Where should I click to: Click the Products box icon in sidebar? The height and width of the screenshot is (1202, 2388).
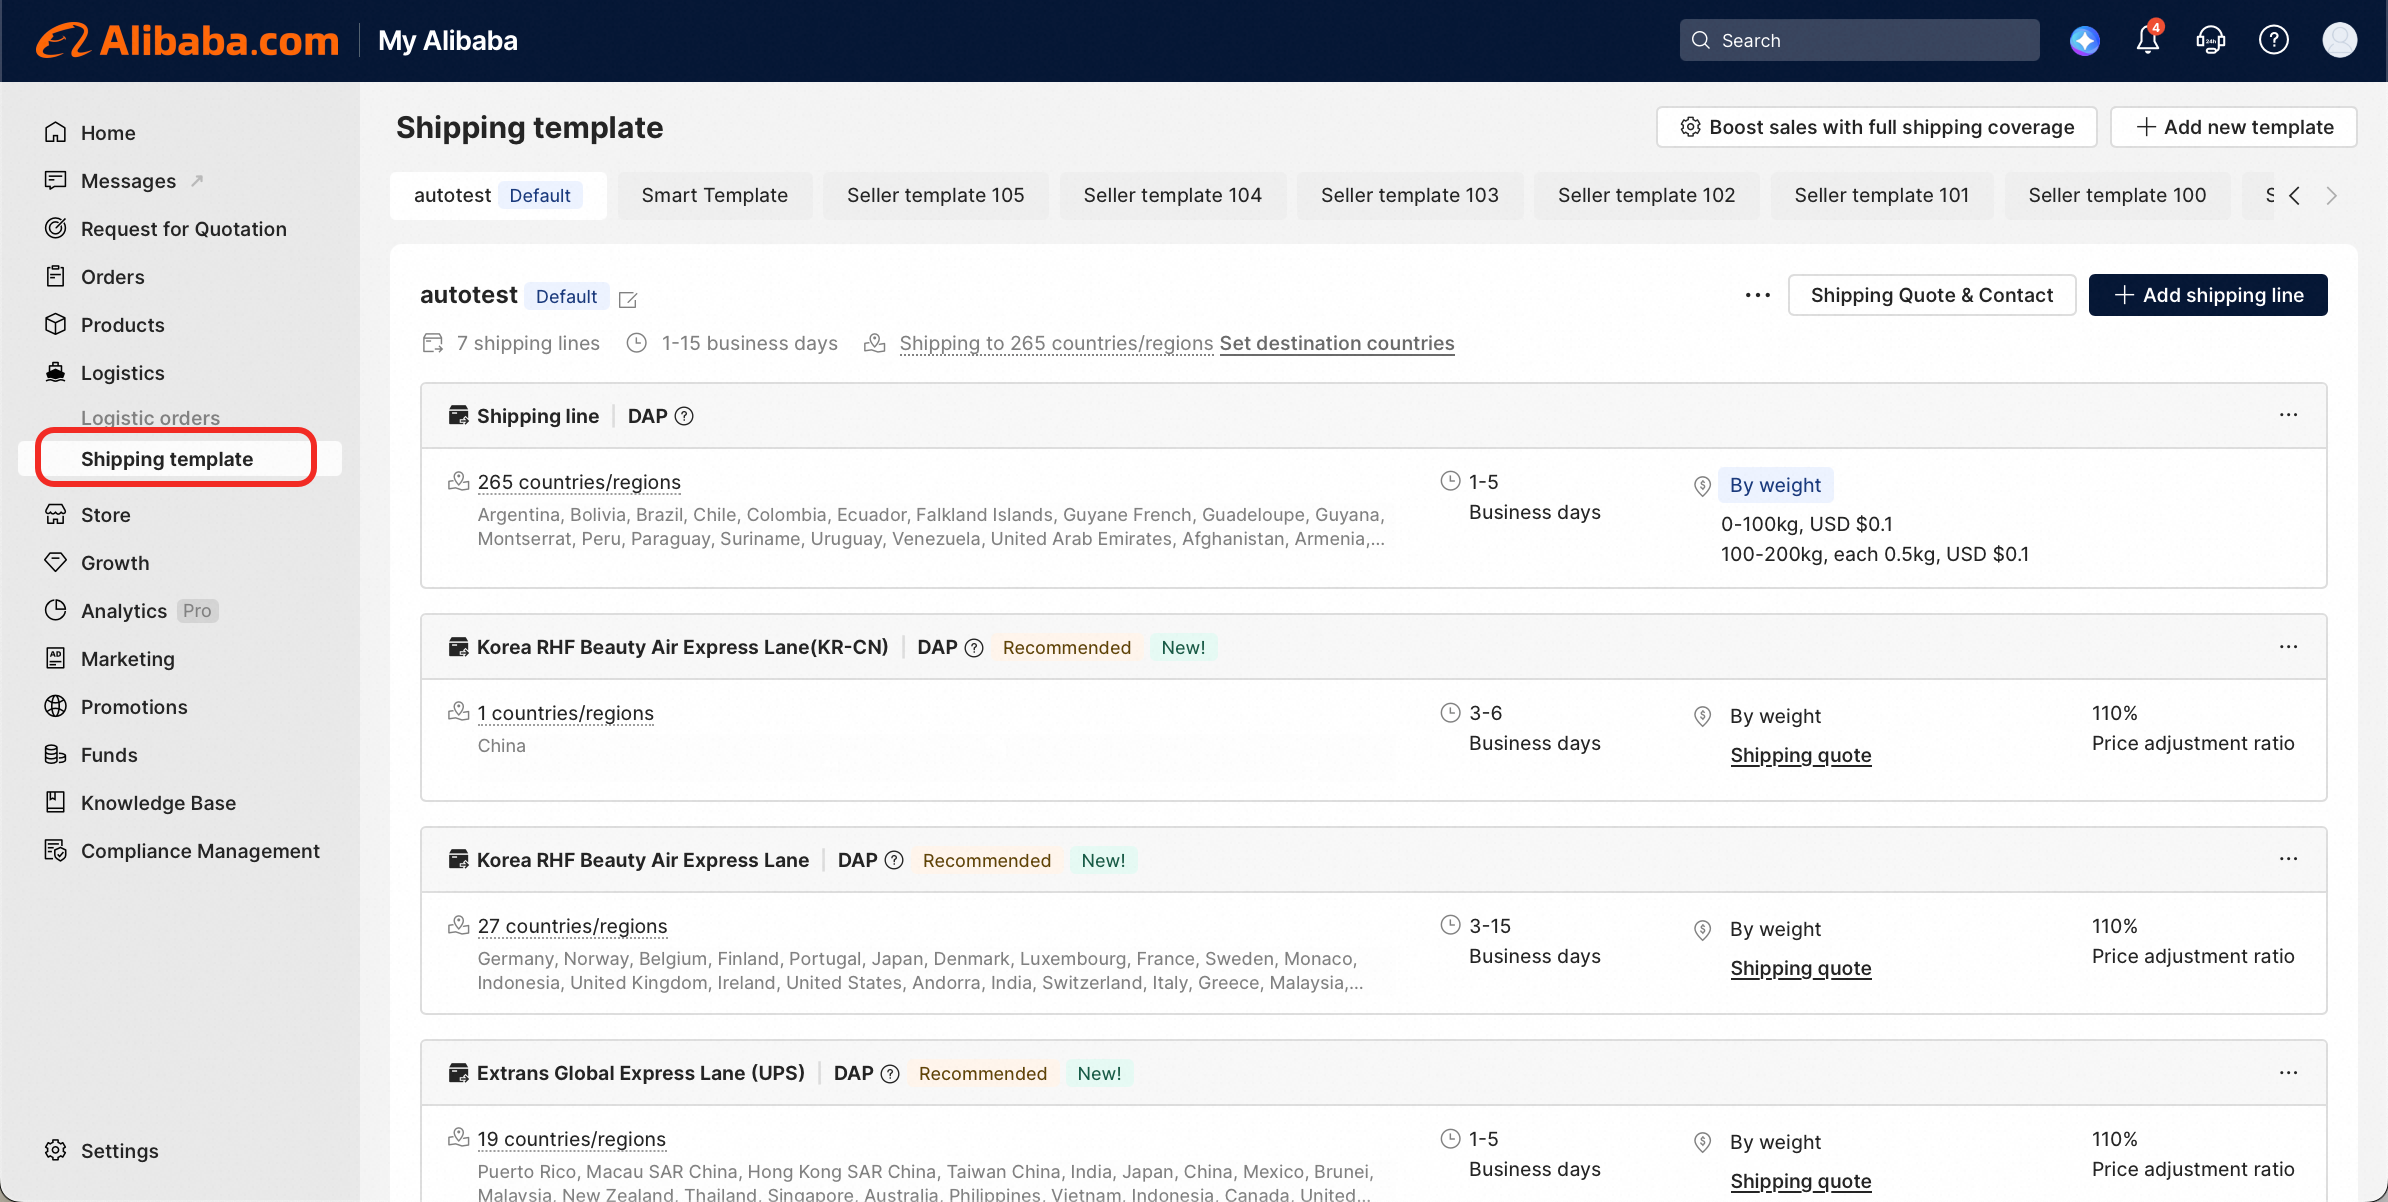(56, 324)
